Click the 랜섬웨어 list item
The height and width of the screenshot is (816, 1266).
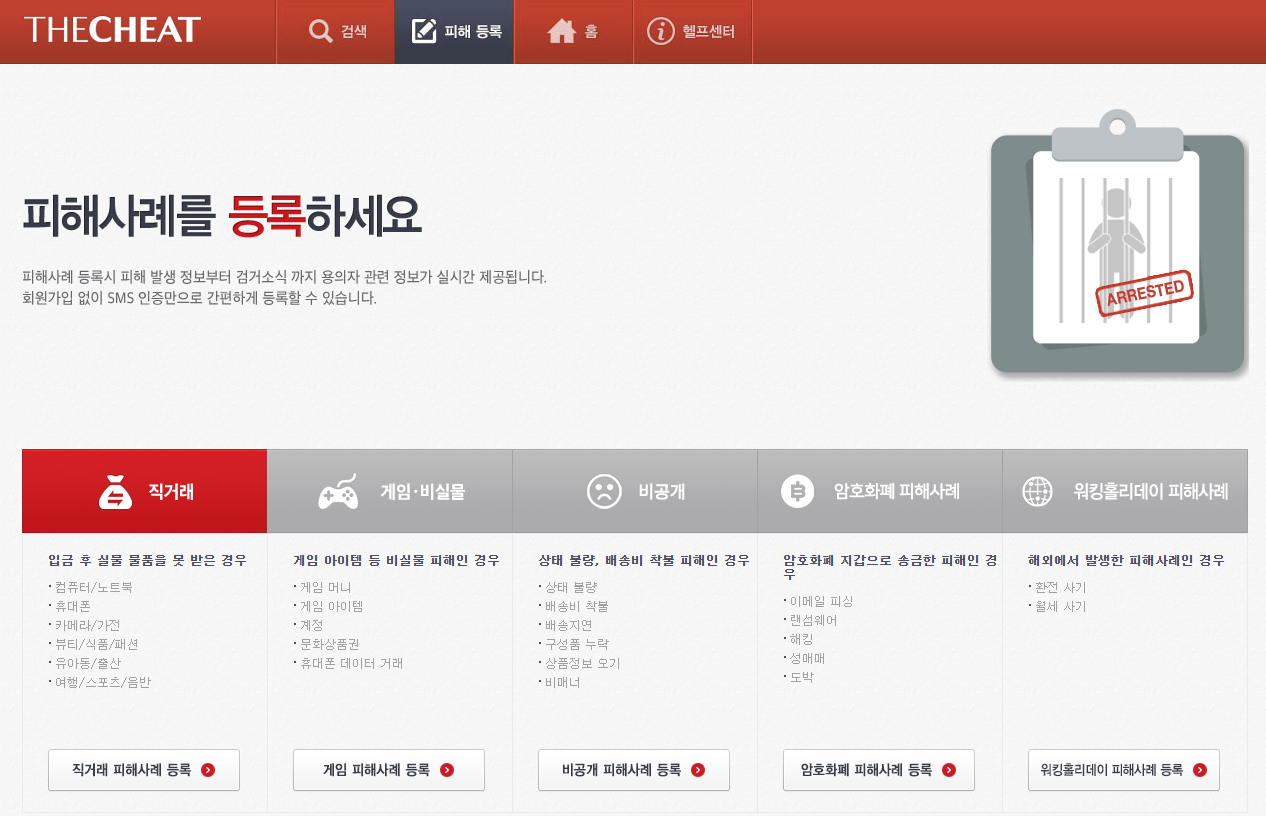813,620
